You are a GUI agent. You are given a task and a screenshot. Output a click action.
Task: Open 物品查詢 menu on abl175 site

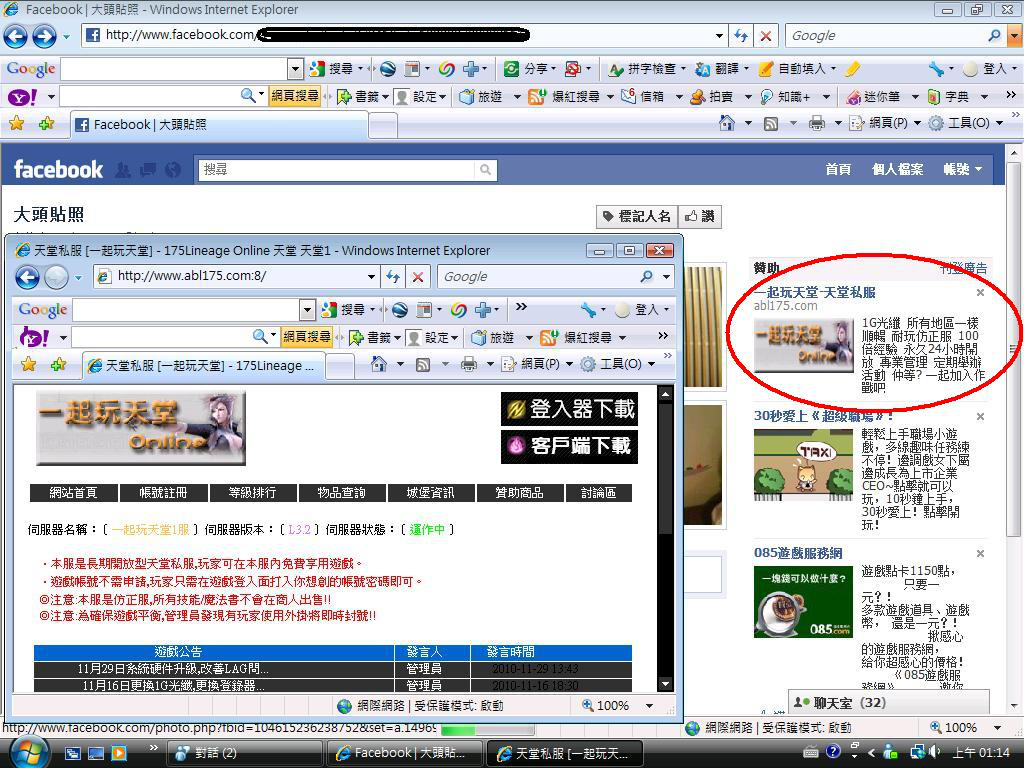point(342,493)
